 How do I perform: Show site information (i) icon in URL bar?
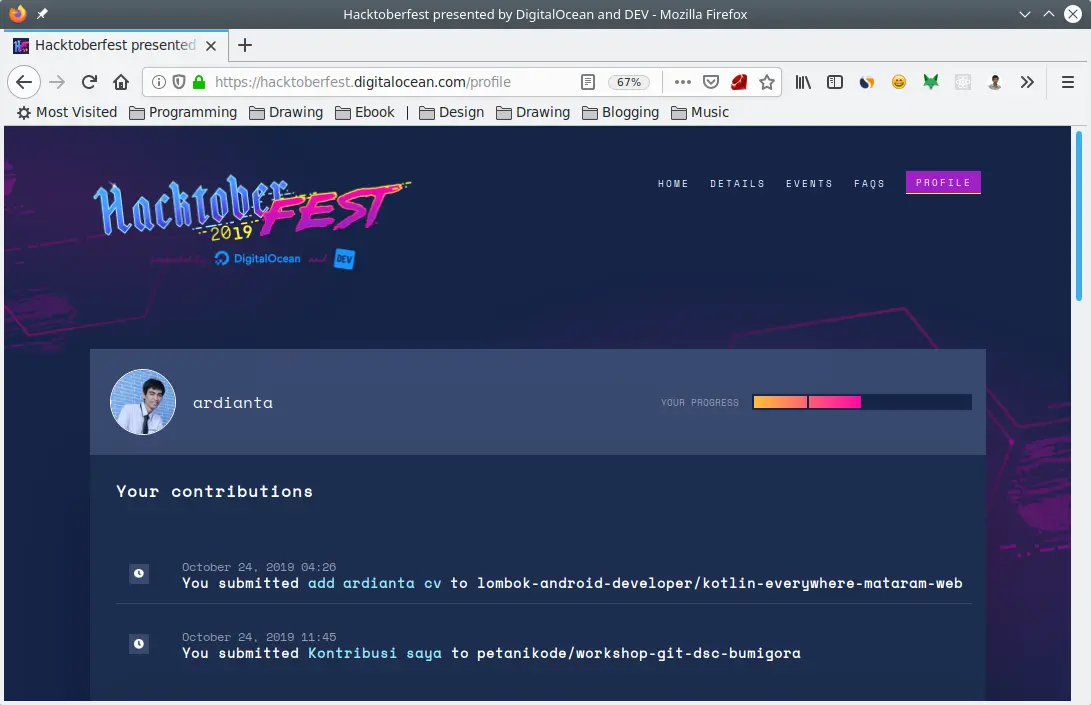(159, 82)
